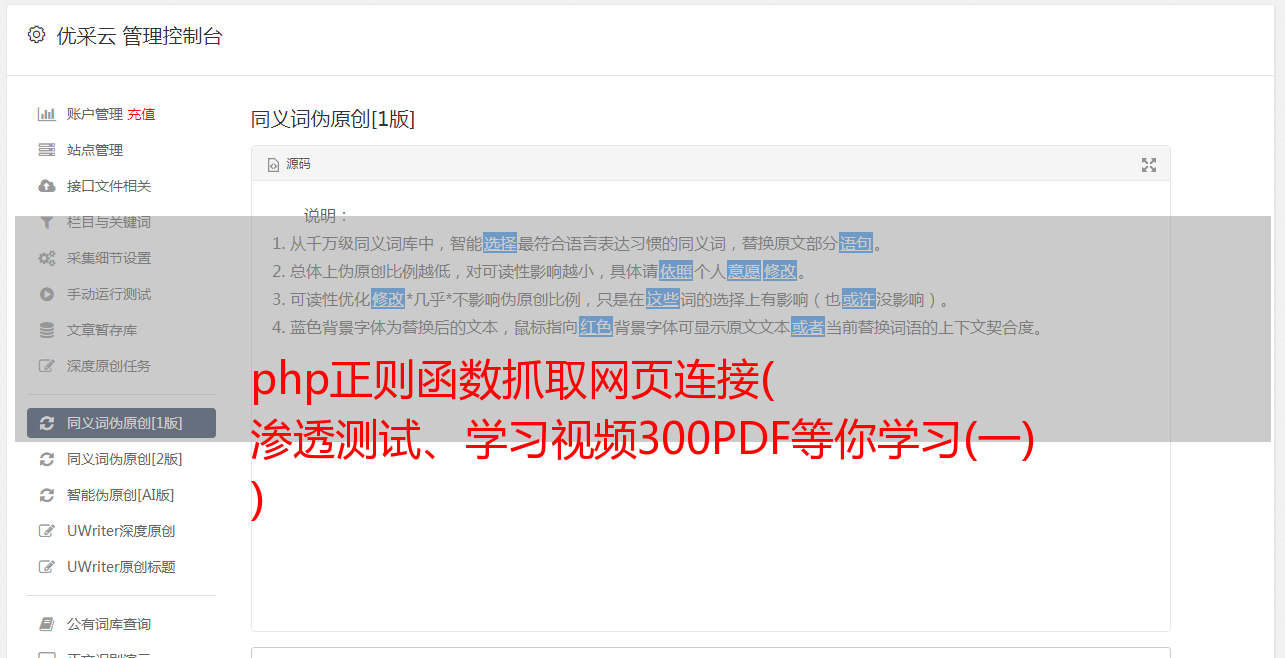Click the play circle icon for 手动运行测试

click(46, 294)
